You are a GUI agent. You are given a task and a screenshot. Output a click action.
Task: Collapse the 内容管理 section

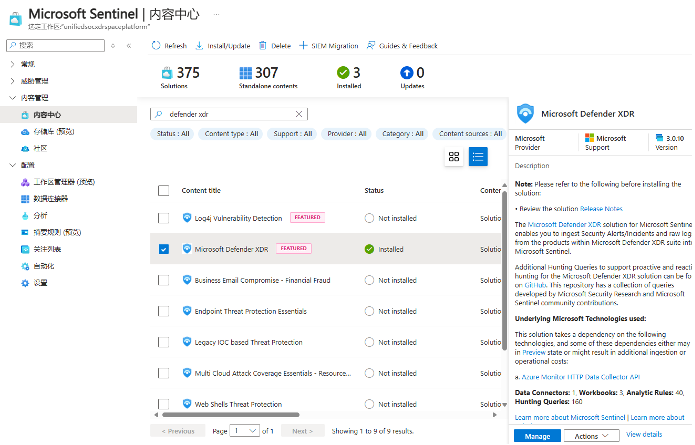click(x=12, y=98)
